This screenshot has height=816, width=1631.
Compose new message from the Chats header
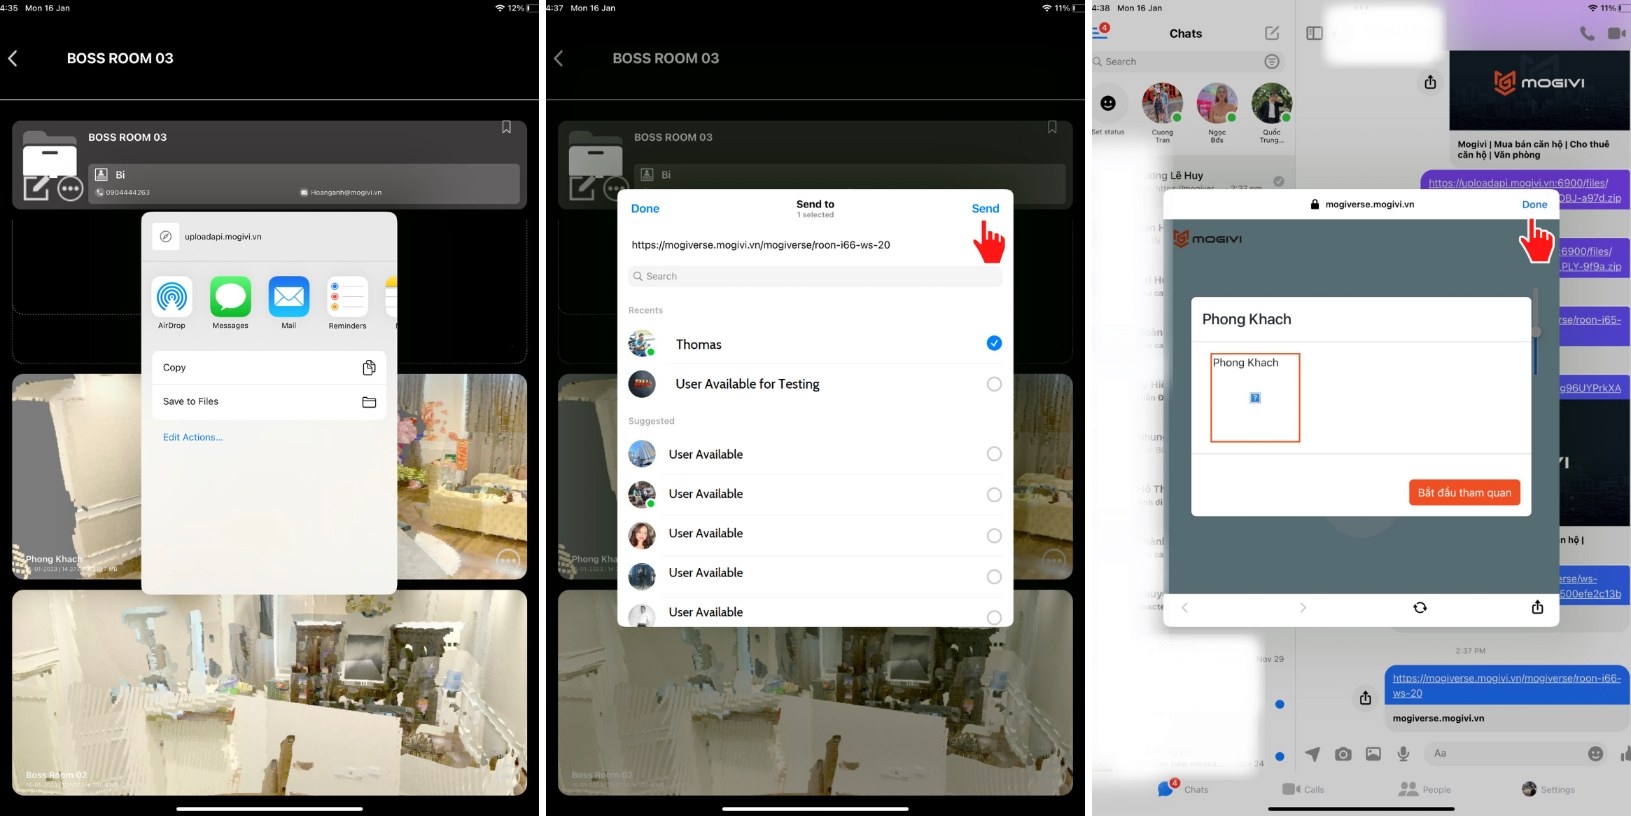[x=1272, y=33]
